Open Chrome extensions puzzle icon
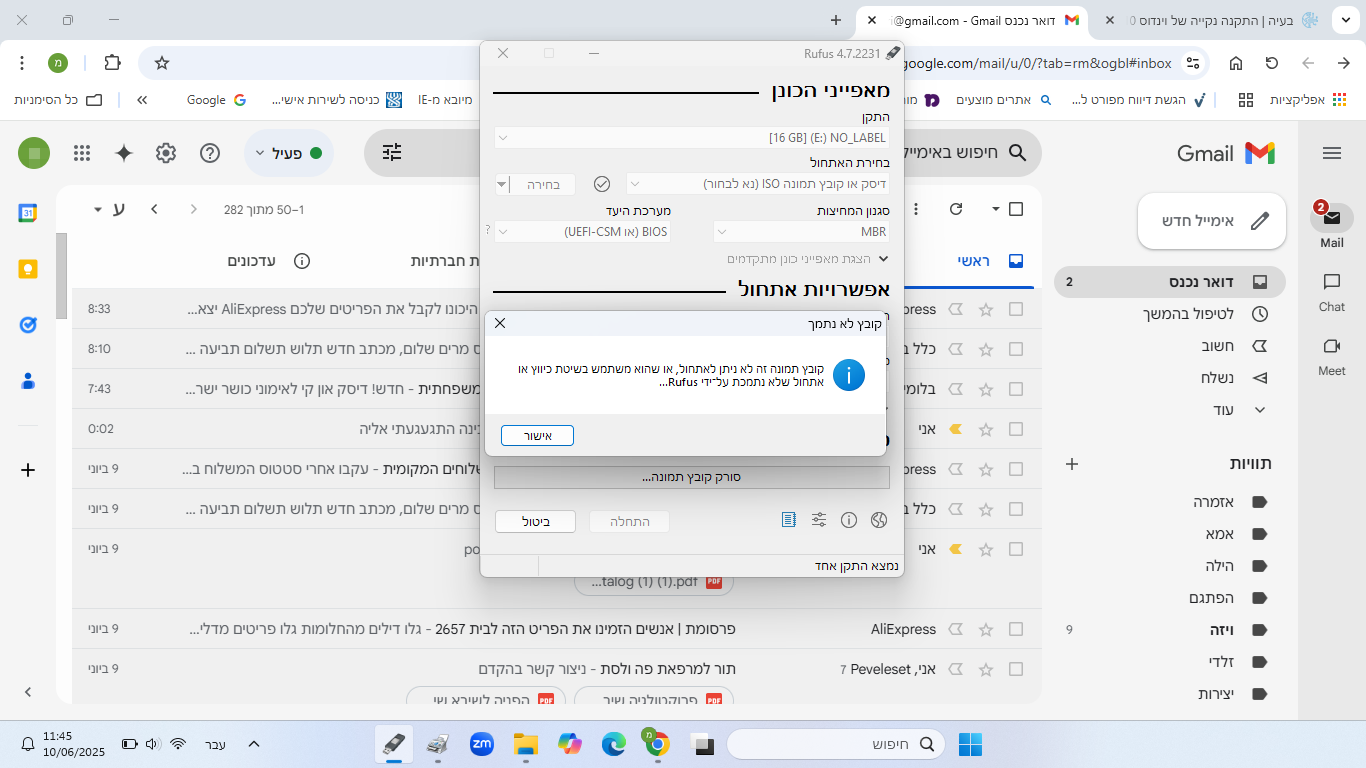The image size is (1366, 768). tap(112, 63)
